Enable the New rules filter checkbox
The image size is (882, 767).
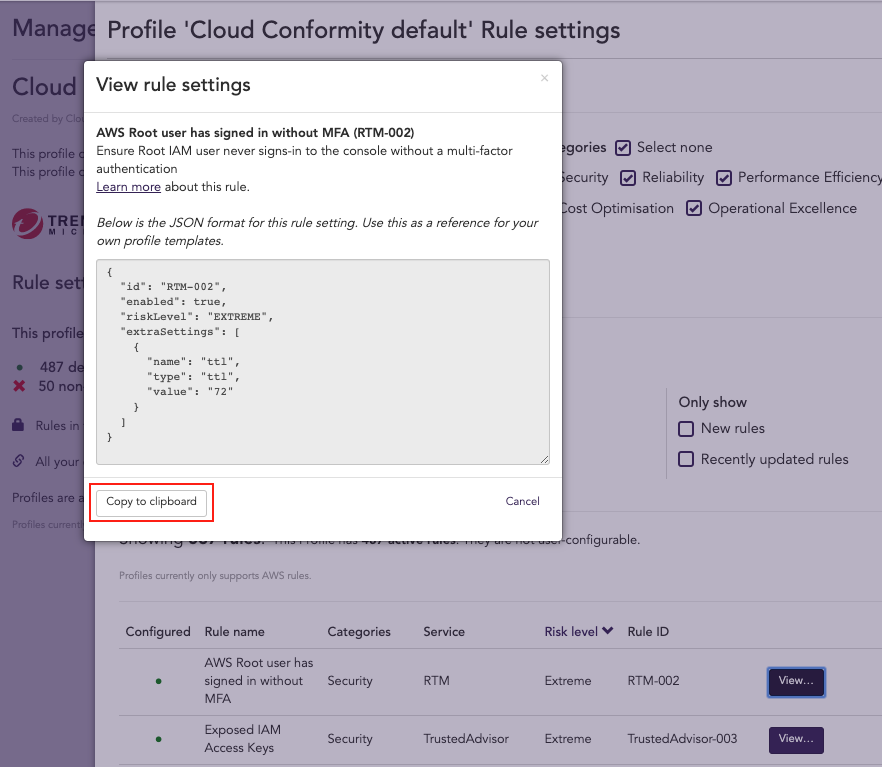[x=686, y=429]
